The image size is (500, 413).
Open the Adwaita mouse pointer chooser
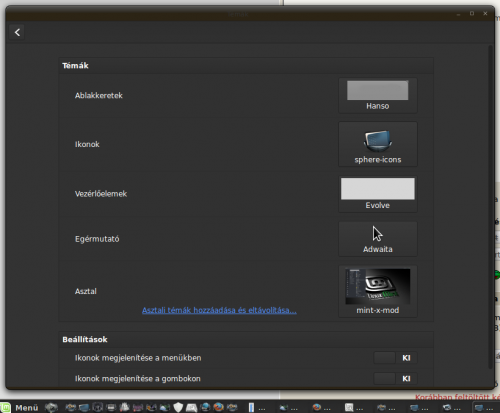click(378, 239)
